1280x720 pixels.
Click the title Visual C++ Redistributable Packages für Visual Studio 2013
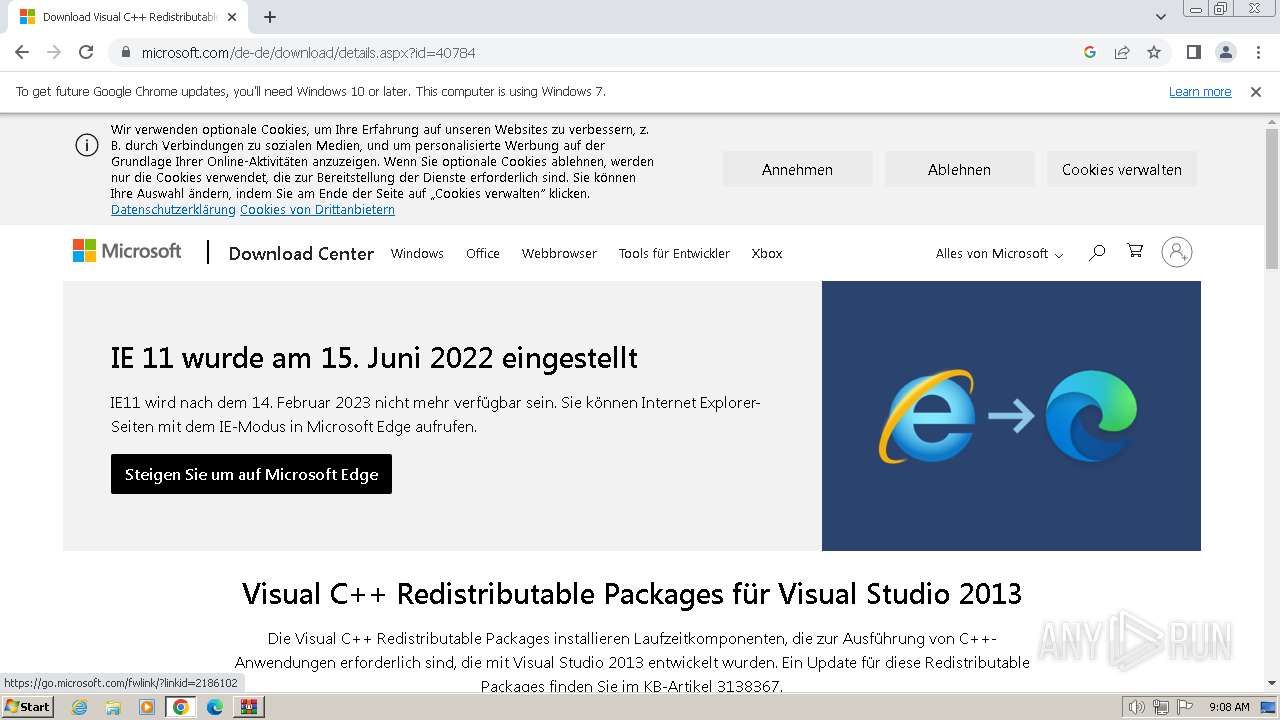pos(632,594)
